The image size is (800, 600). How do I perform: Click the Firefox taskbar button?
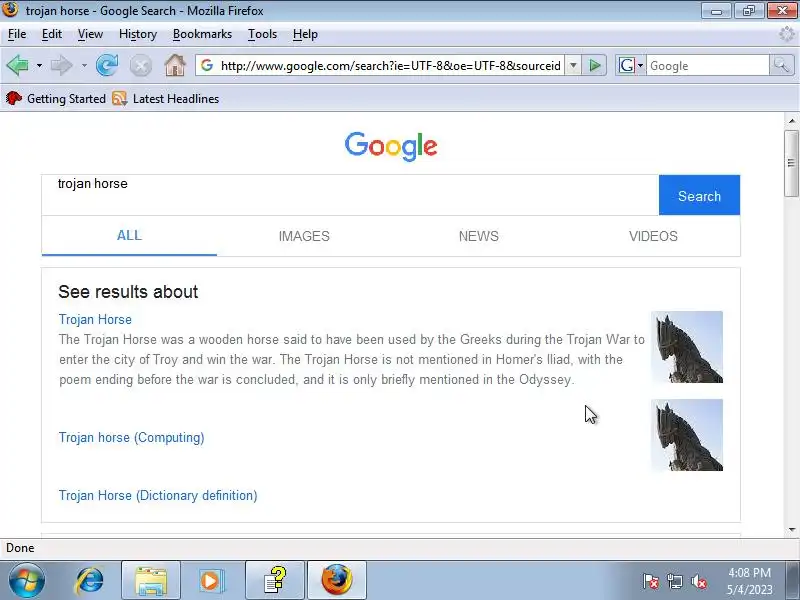point(337,581)
